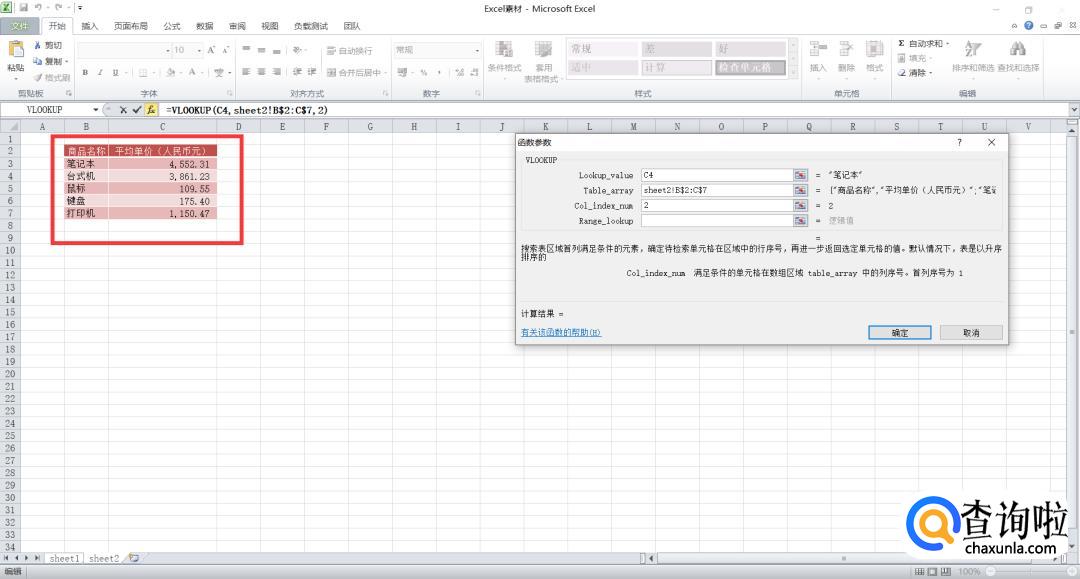Click into the Range_lookup input field
This screenshot has width=1080, height=579.
point(716,221)
